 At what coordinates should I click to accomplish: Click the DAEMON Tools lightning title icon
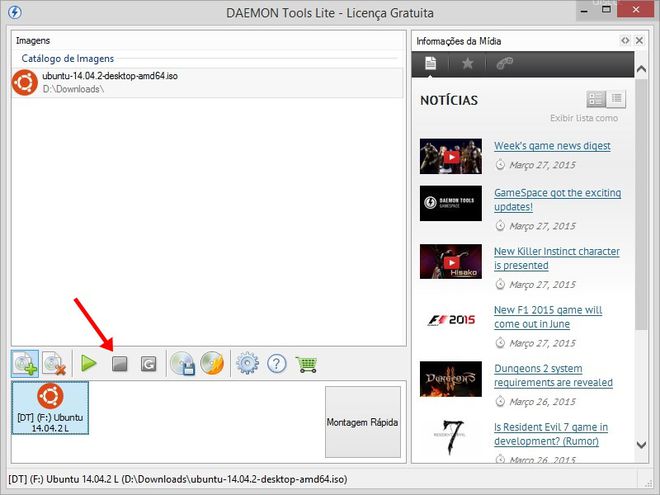(x=15, y=12)
